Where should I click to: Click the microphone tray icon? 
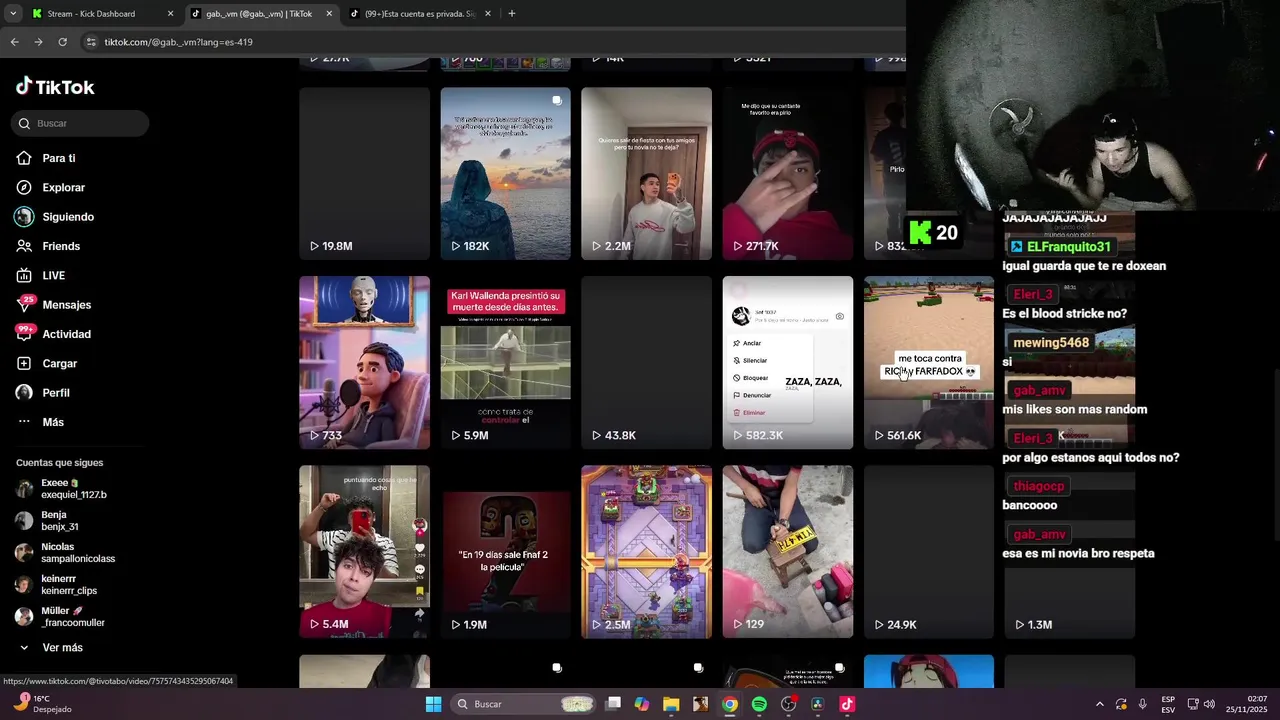(x=1143, y=704)
